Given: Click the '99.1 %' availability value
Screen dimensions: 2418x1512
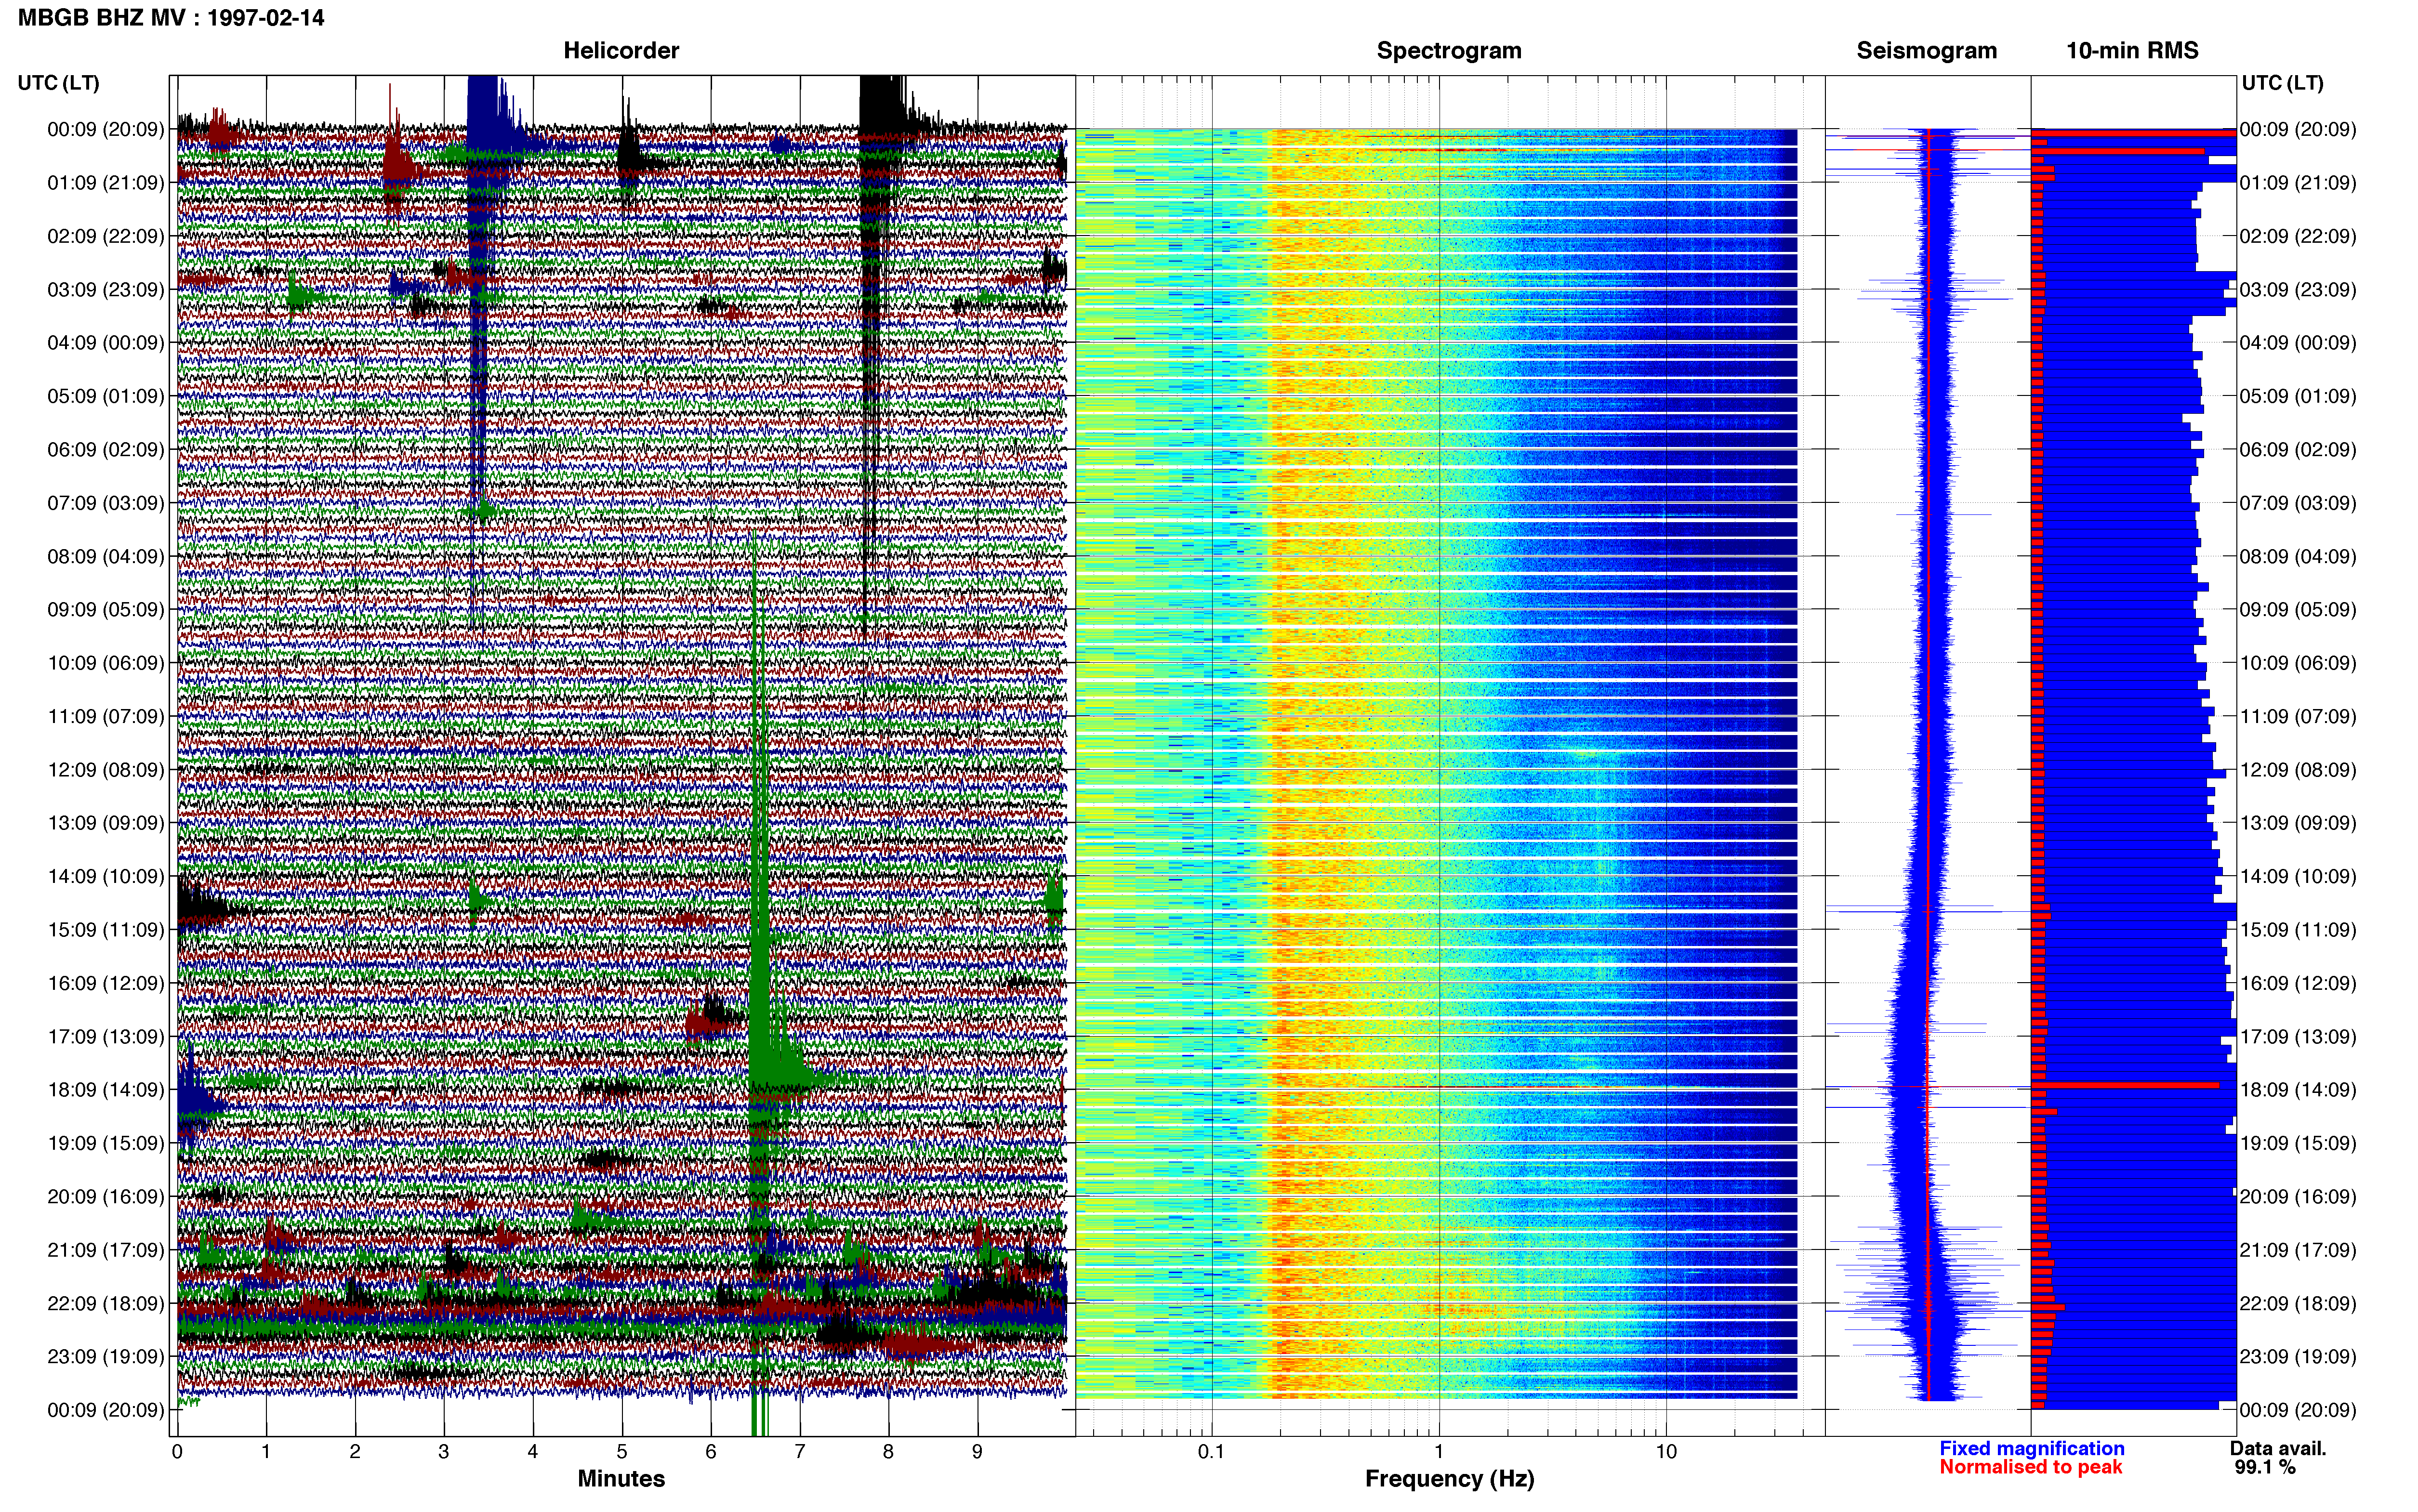Looking at the screenshot, I should pyautogui.click(x=2266, y=1467).
